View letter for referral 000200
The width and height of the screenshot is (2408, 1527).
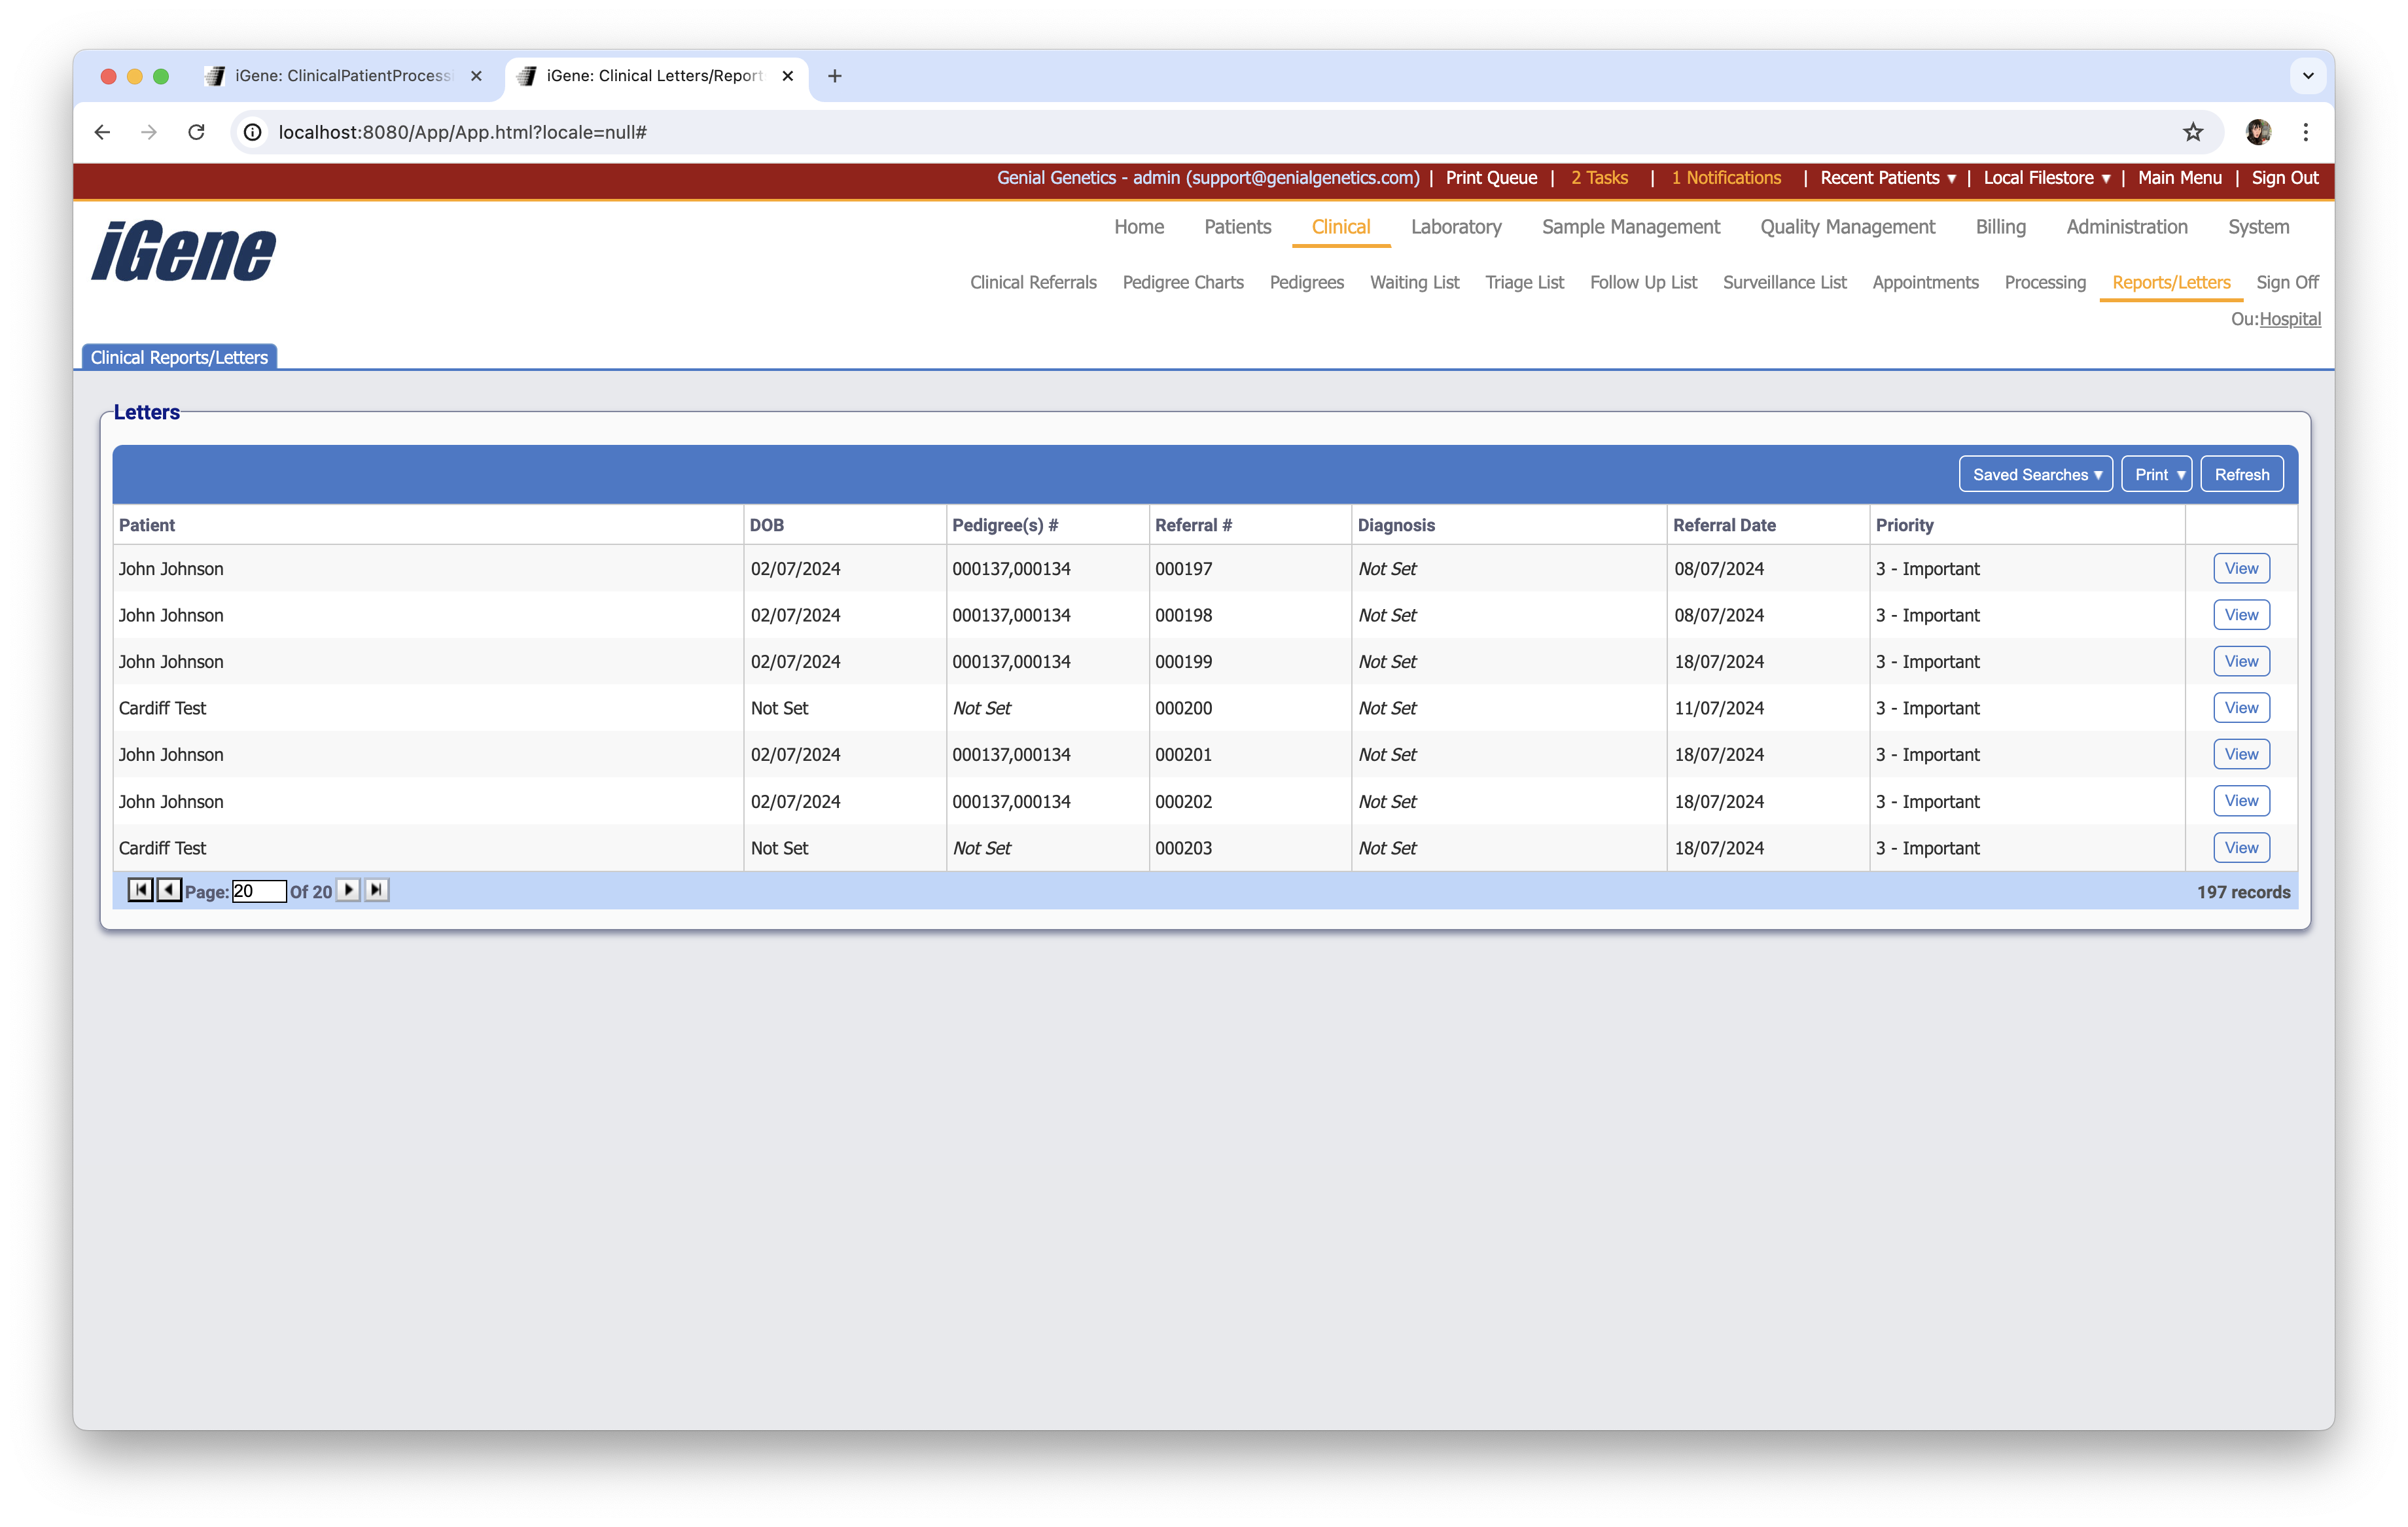pos(2240,708)
